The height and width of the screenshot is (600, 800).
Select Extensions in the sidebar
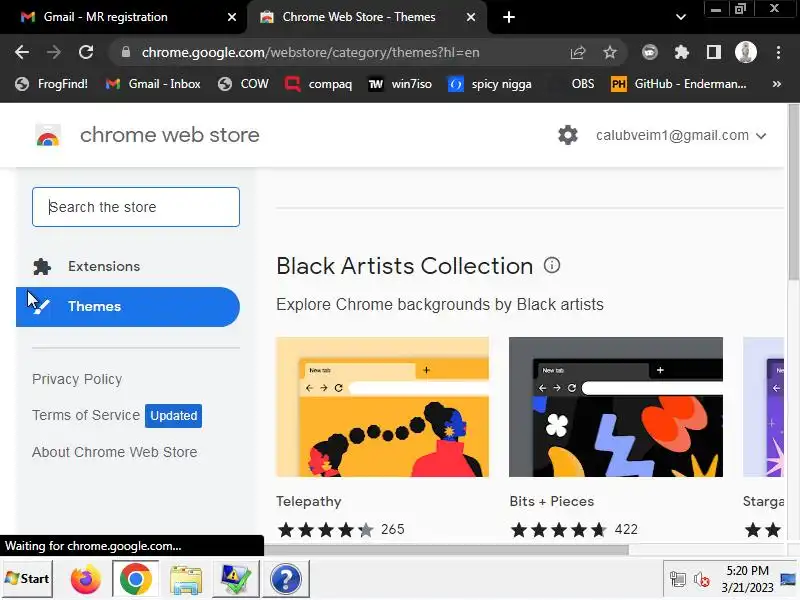pyautogui.click(x=128, y=266)
